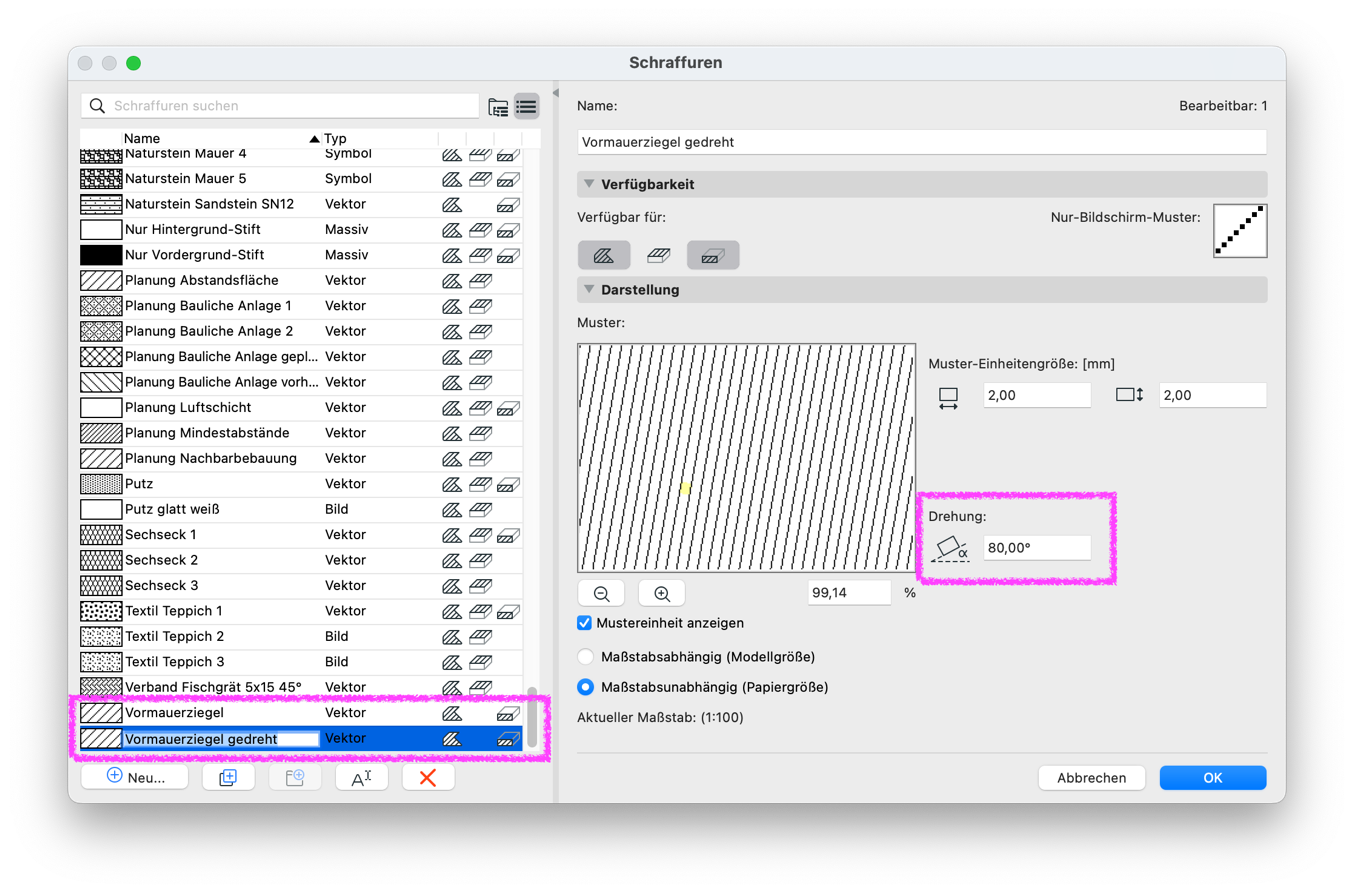This screenshot has width=1354, height=893.
Task: Click the Schraffuren suchen search field
Action: [280, 106]
